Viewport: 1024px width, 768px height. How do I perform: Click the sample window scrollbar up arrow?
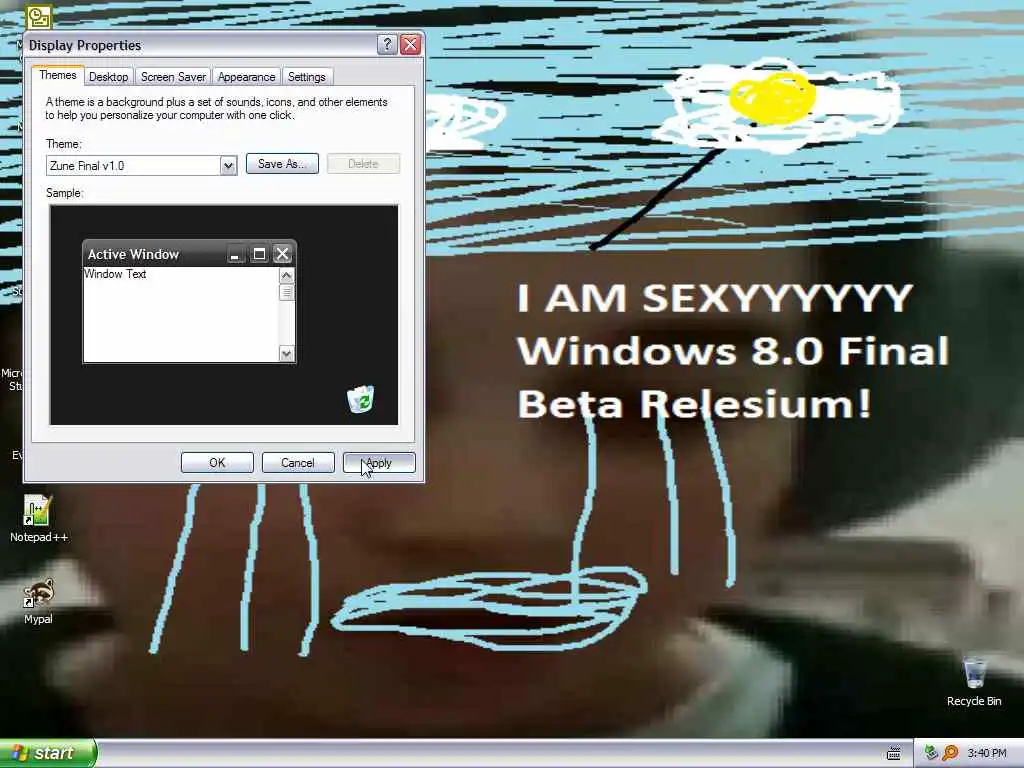click(286, 276)
